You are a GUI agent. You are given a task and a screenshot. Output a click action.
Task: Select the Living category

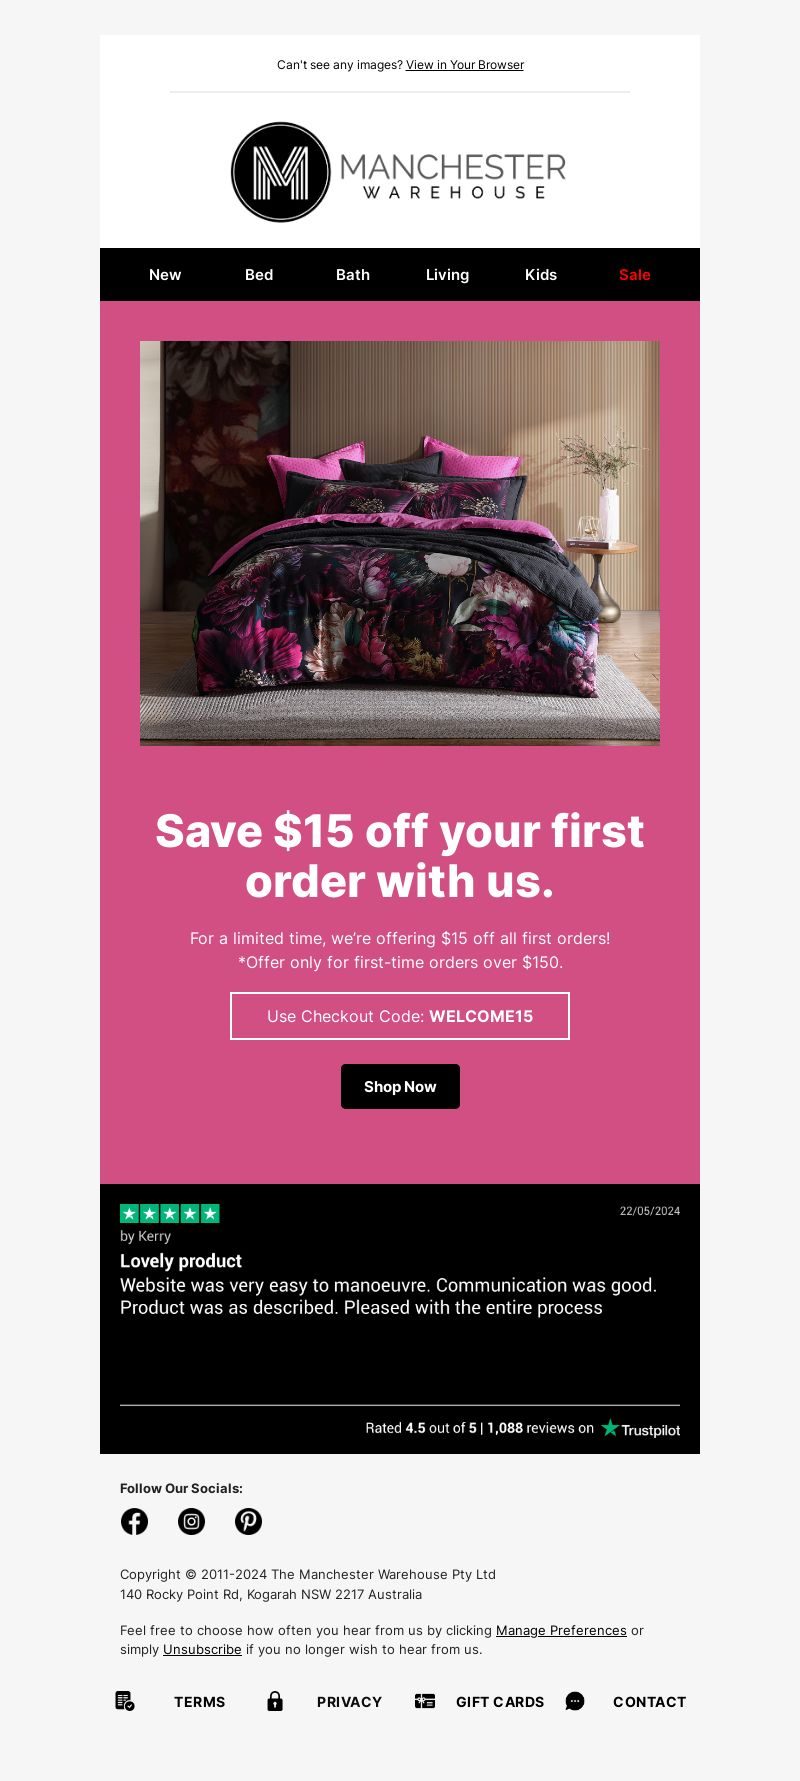pyautogui.click(x=447, y=275)
